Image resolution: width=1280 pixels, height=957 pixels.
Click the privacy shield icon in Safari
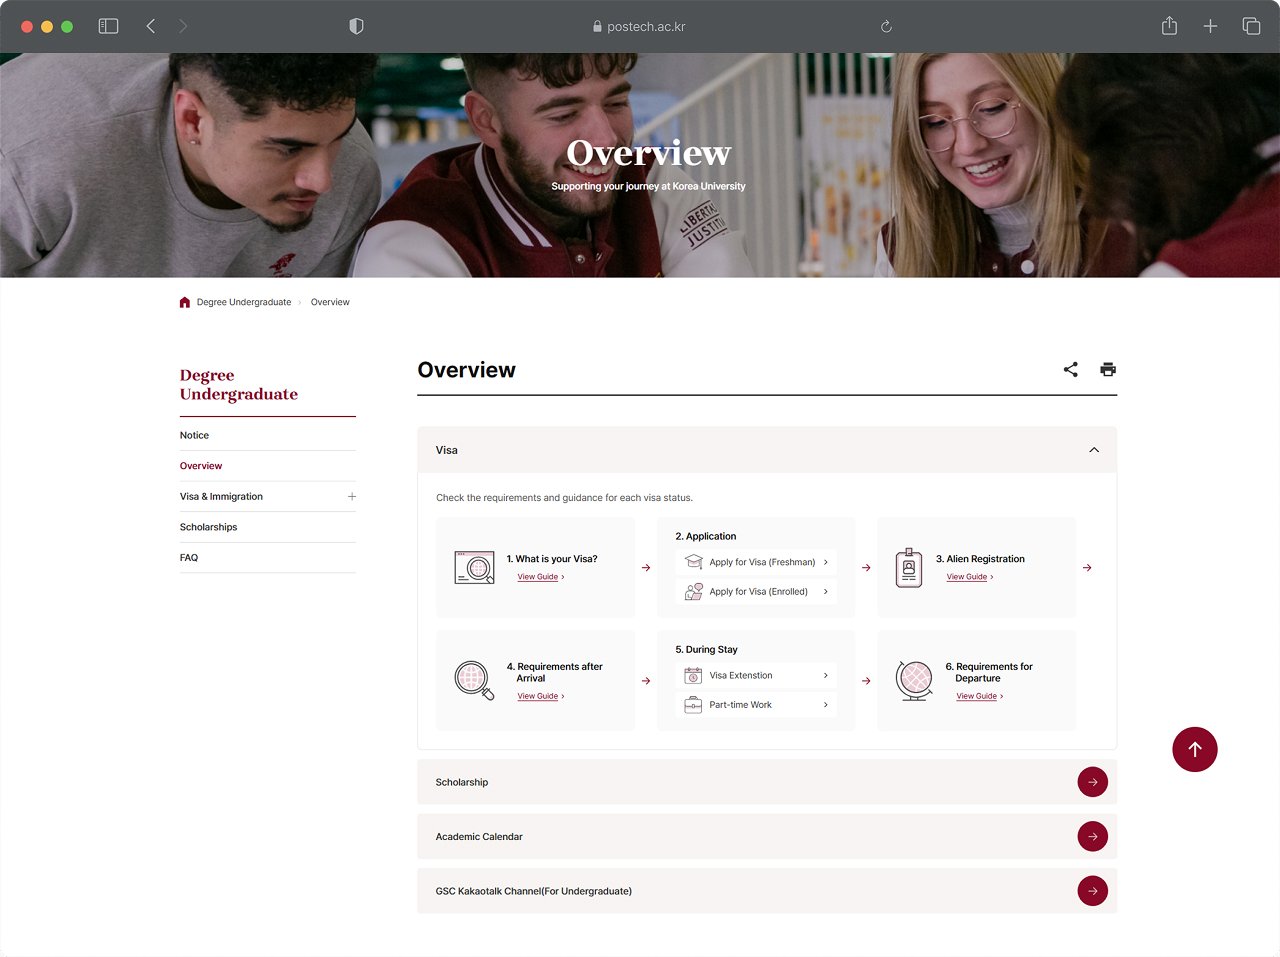coord(356,26)
